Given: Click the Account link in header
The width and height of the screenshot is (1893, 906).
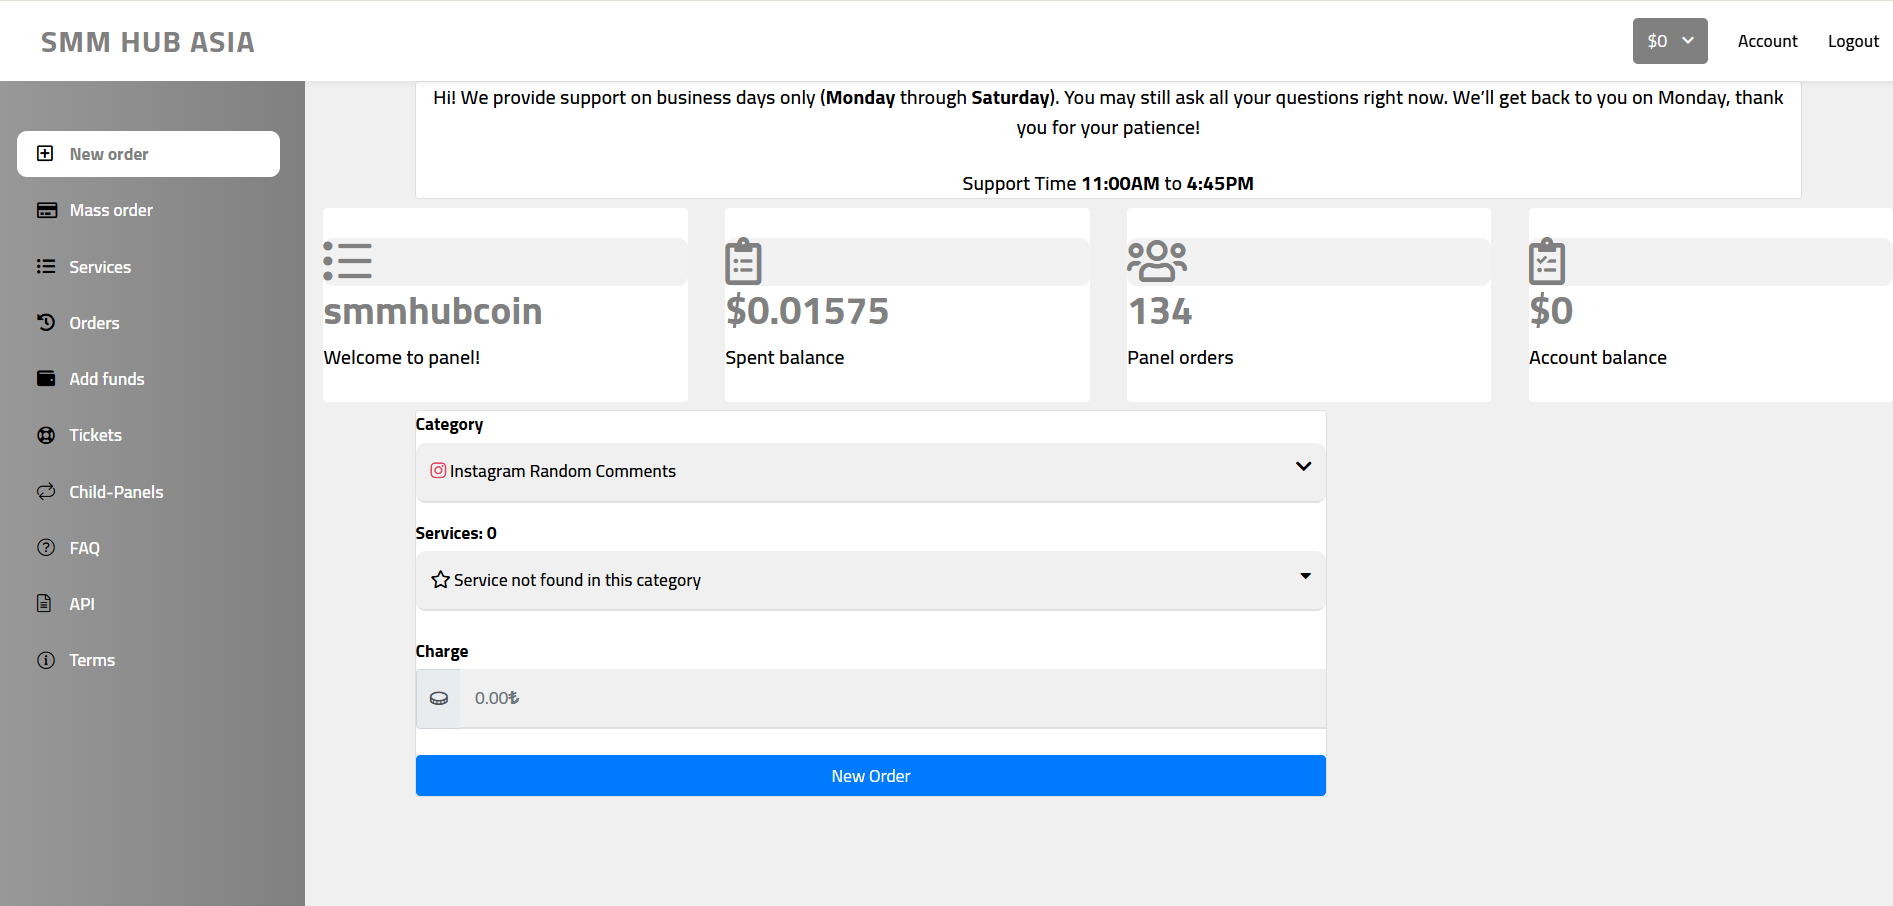Looking at the screenshot, I should click(1767, 41).
